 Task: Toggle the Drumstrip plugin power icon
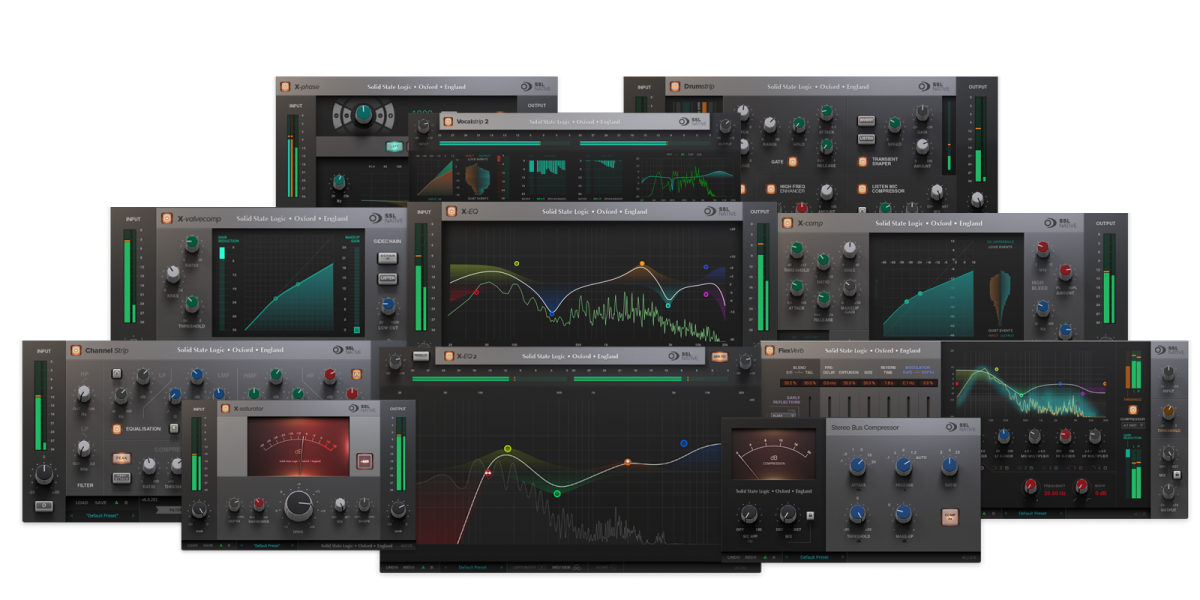(675, 87)
